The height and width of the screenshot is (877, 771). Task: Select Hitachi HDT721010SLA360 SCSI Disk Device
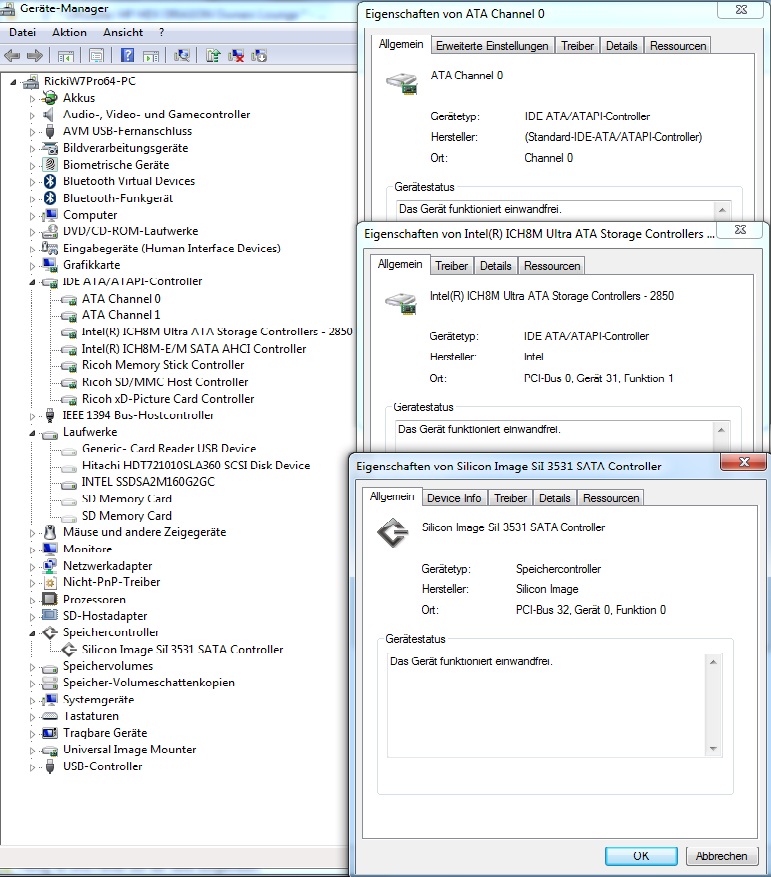[x=196, y=465]
